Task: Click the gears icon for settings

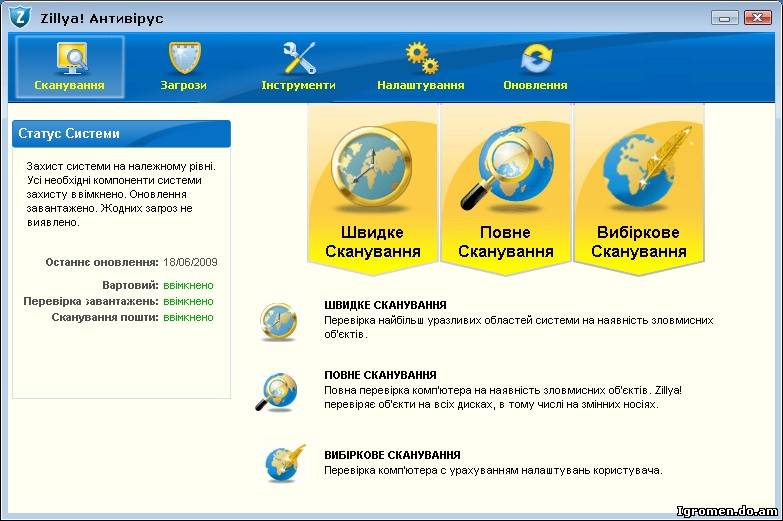Action: point(421,57)
